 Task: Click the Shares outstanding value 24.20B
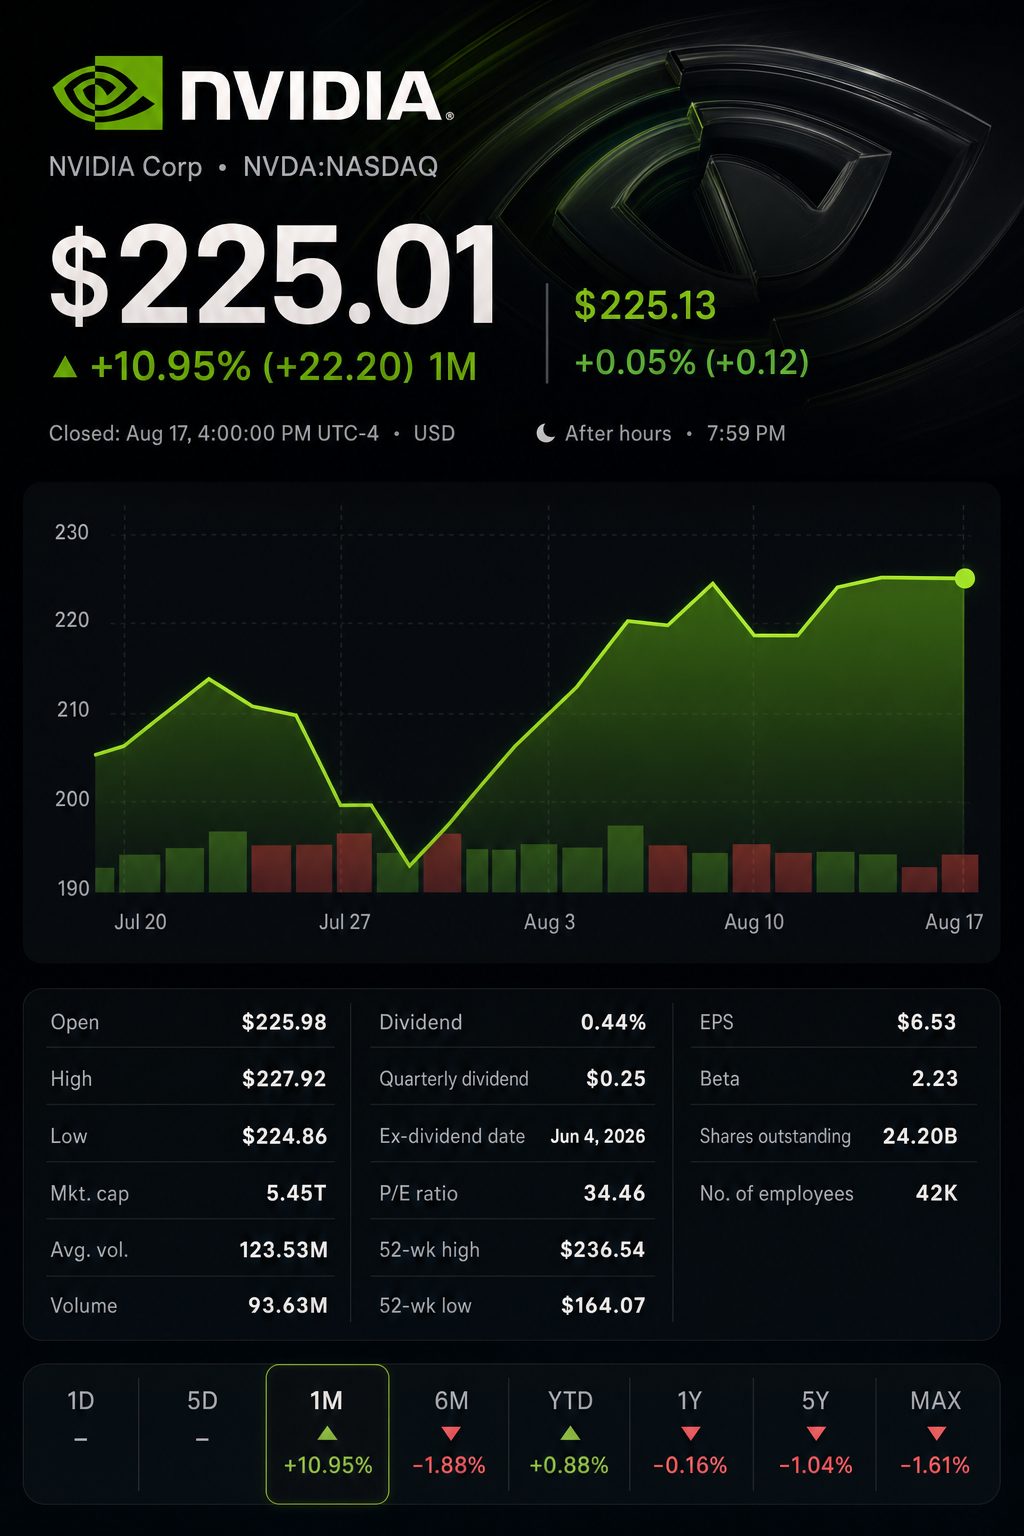point(920,1136)
